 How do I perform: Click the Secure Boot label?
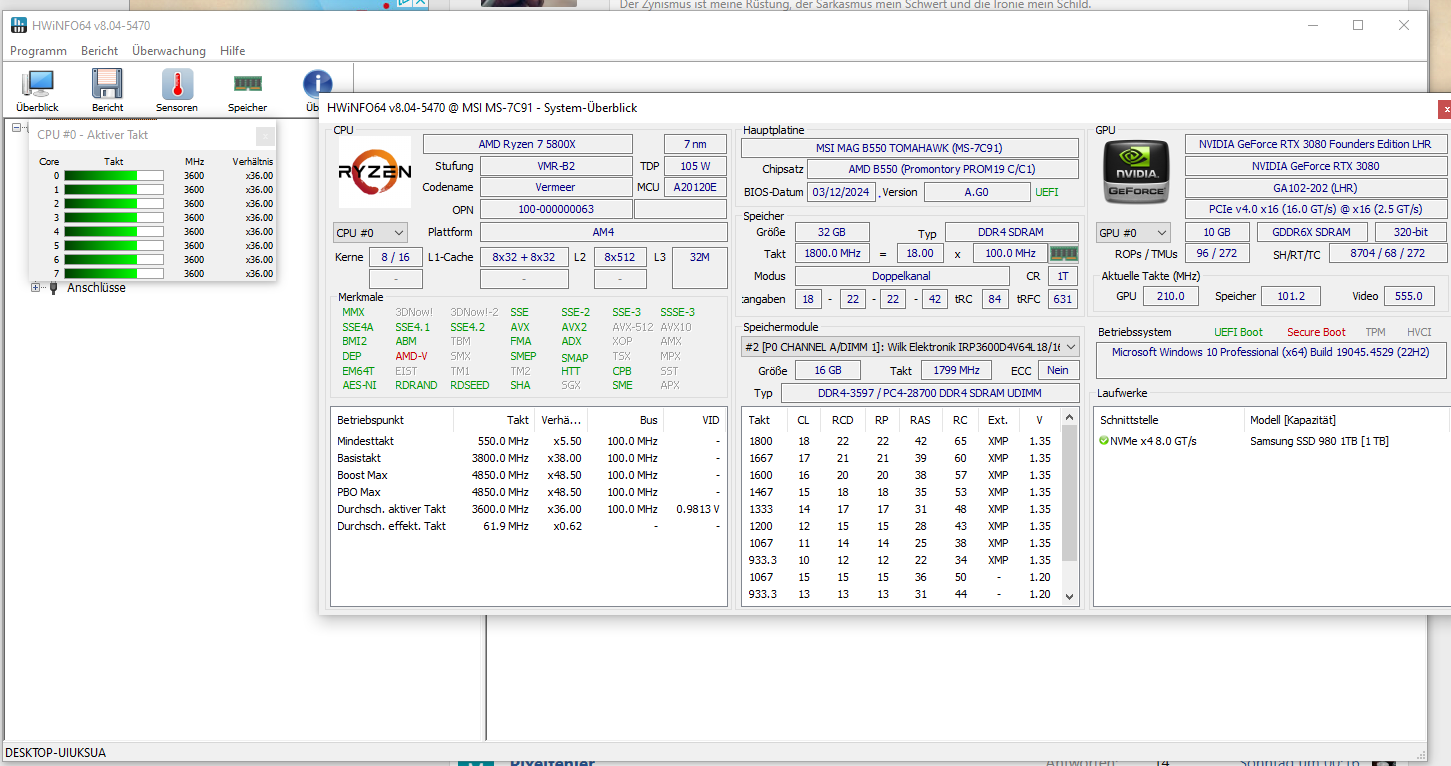pyautogui.click(x=1316, y=332)
